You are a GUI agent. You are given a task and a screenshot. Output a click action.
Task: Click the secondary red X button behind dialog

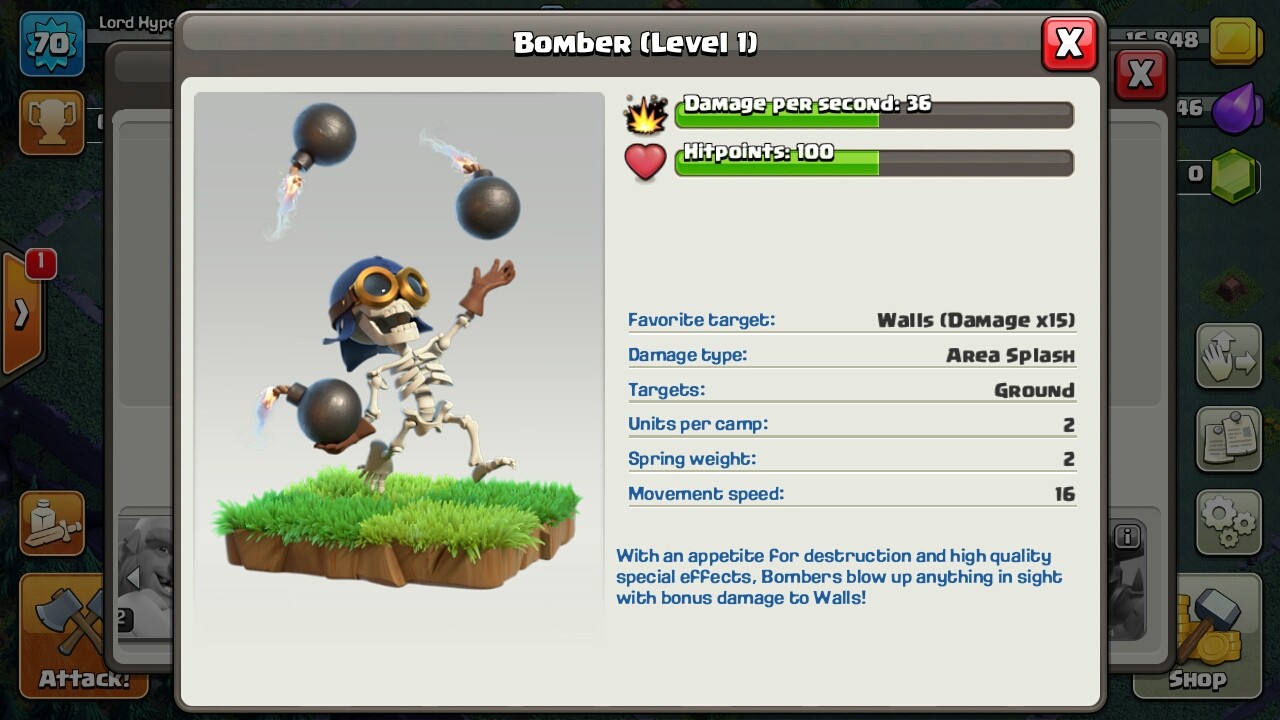pyautogui.click(x=1140, y=75)
